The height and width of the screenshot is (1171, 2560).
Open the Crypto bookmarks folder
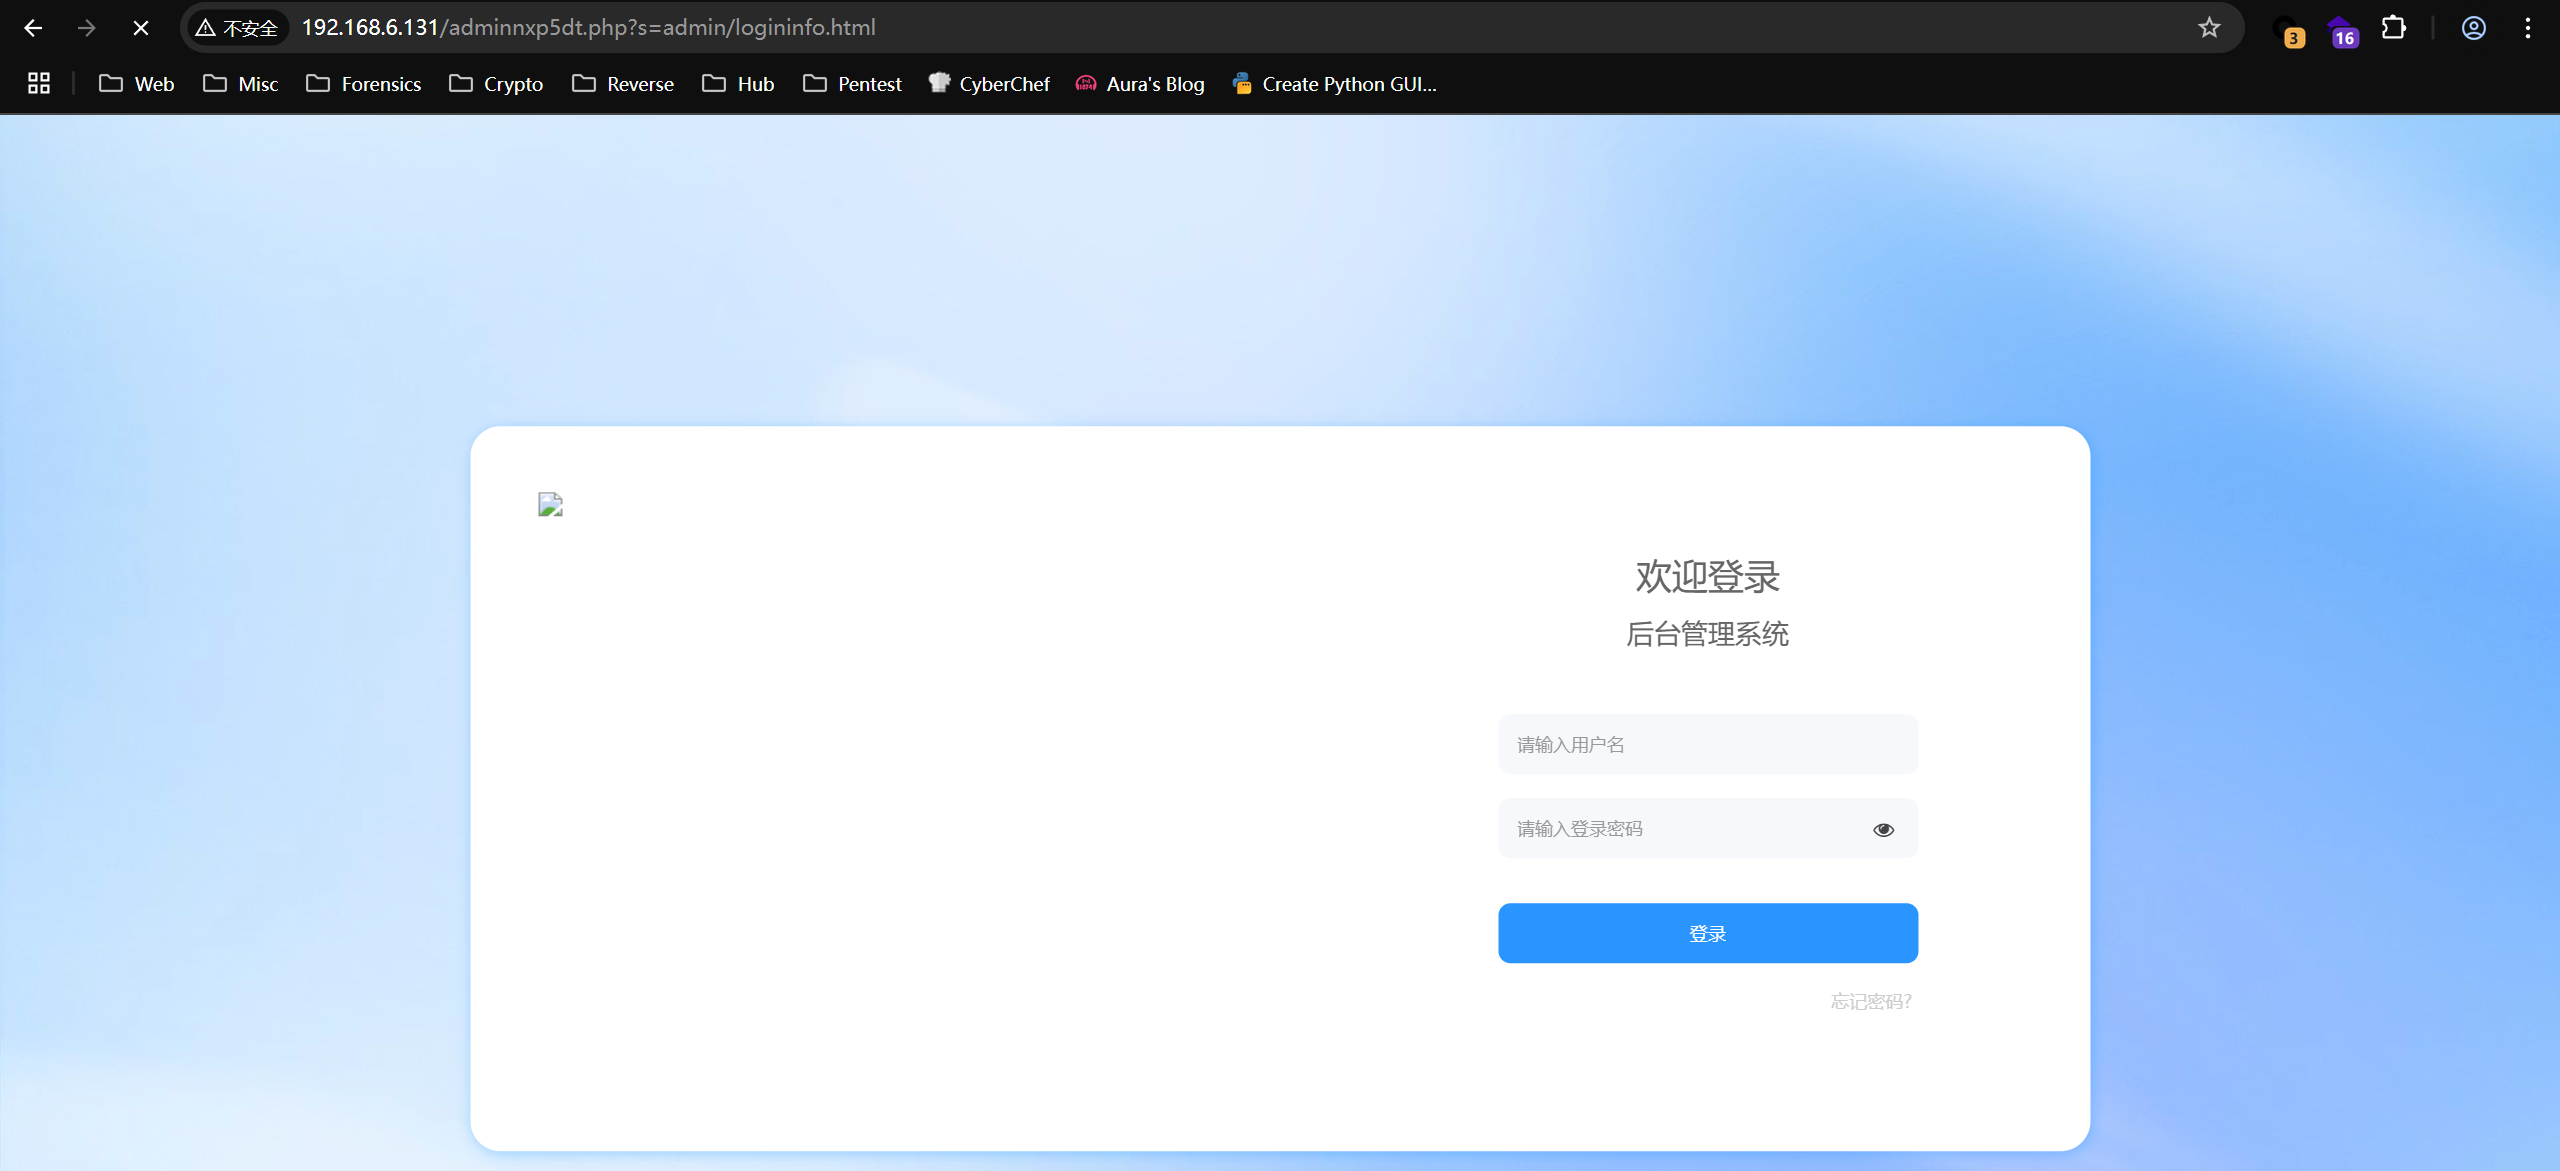[496, 84]
